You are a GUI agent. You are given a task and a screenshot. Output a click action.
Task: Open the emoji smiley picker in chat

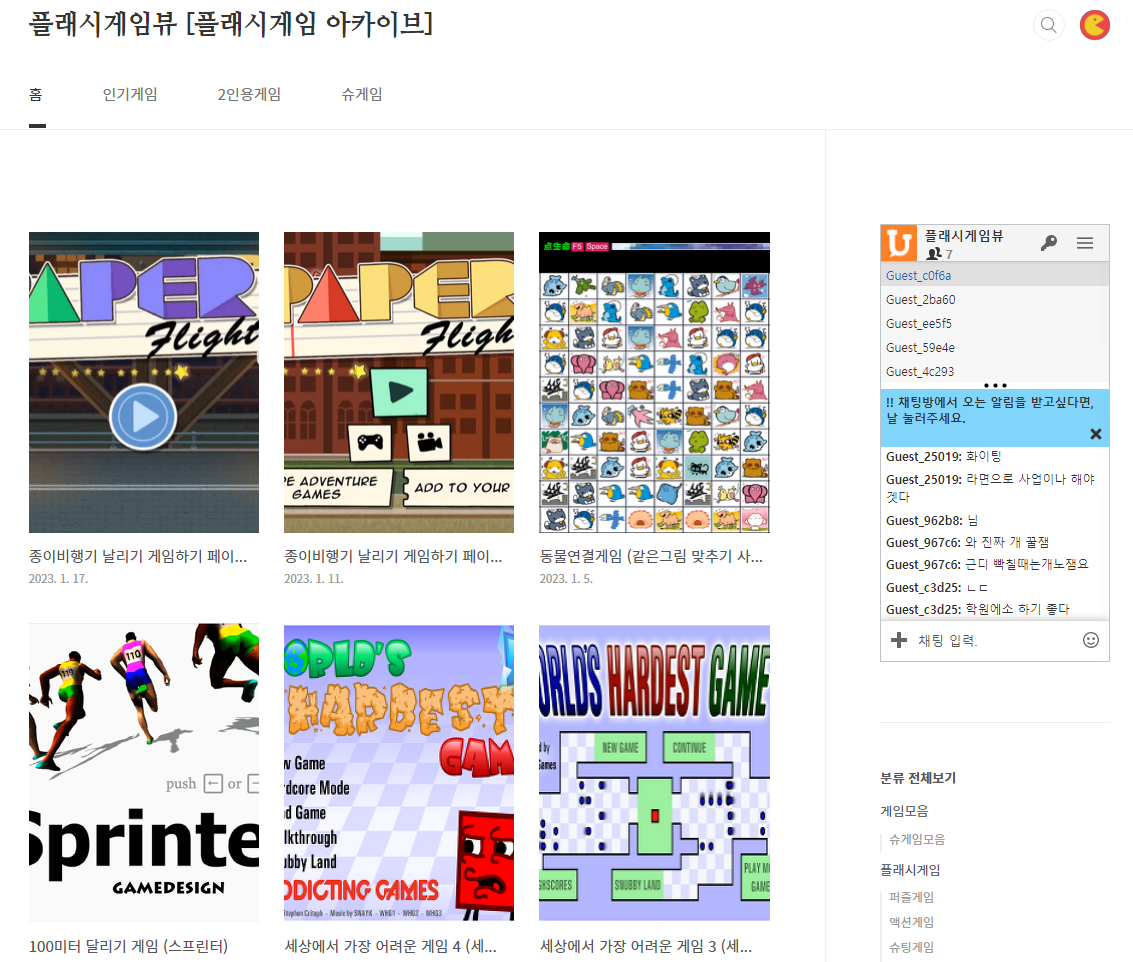click(x=1091, y=640)
